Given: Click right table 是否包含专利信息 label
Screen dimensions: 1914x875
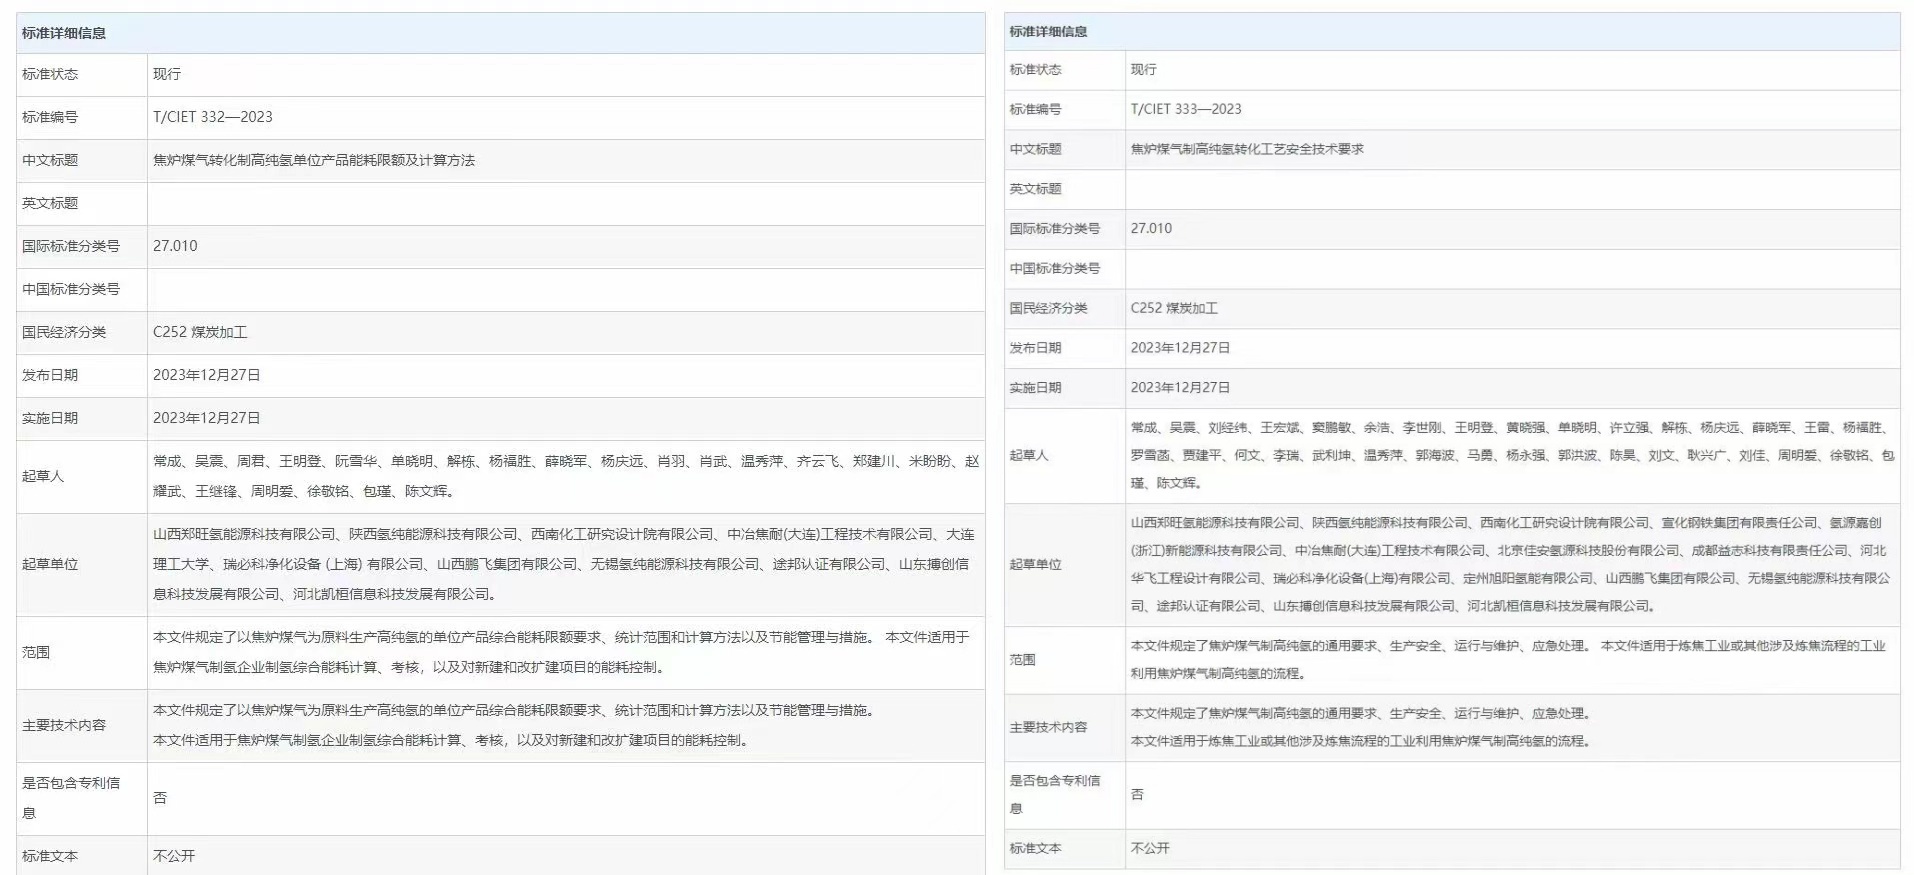Looking at the screenshot, I should coord(1054,794).
